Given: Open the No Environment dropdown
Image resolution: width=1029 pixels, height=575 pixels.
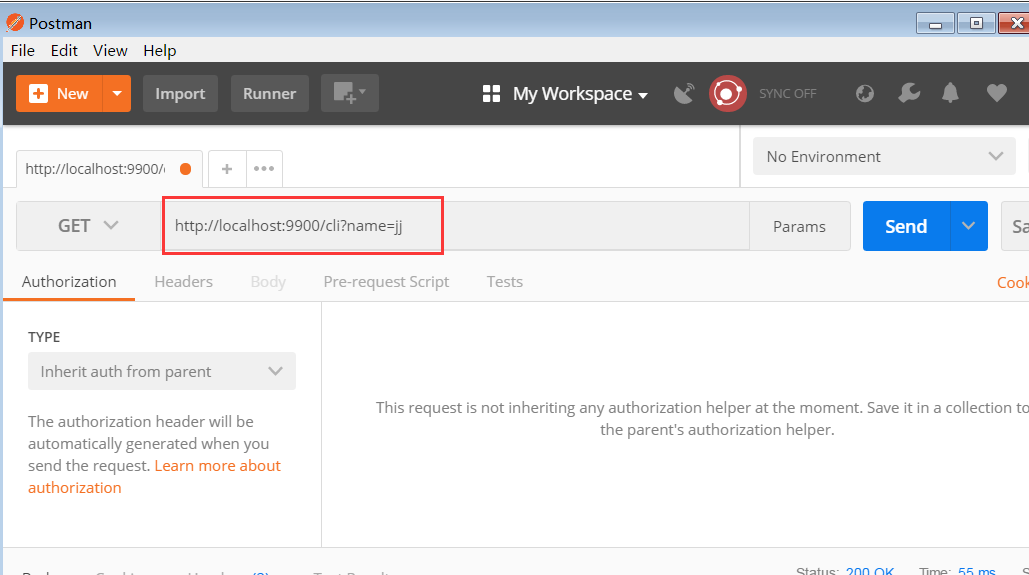Looking at the screenshot, I should pos(884,156).
